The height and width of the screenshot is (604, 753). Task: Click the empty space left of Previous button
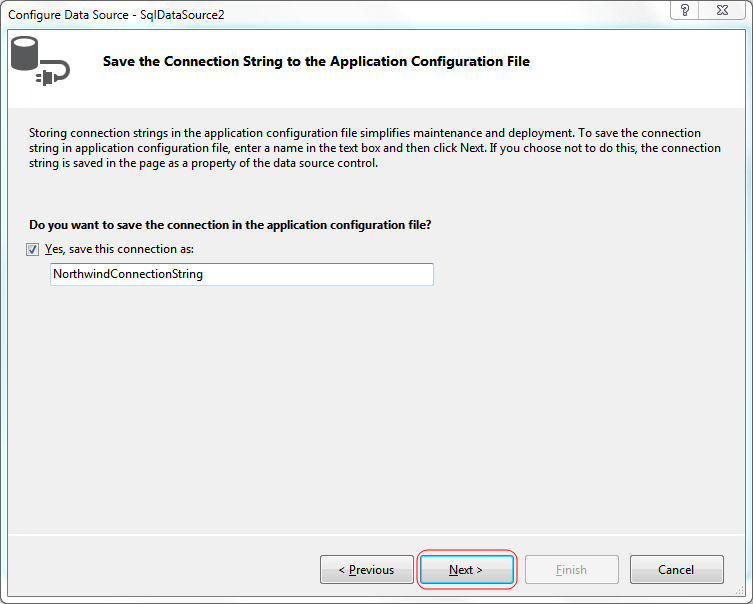tap(160, 570)
